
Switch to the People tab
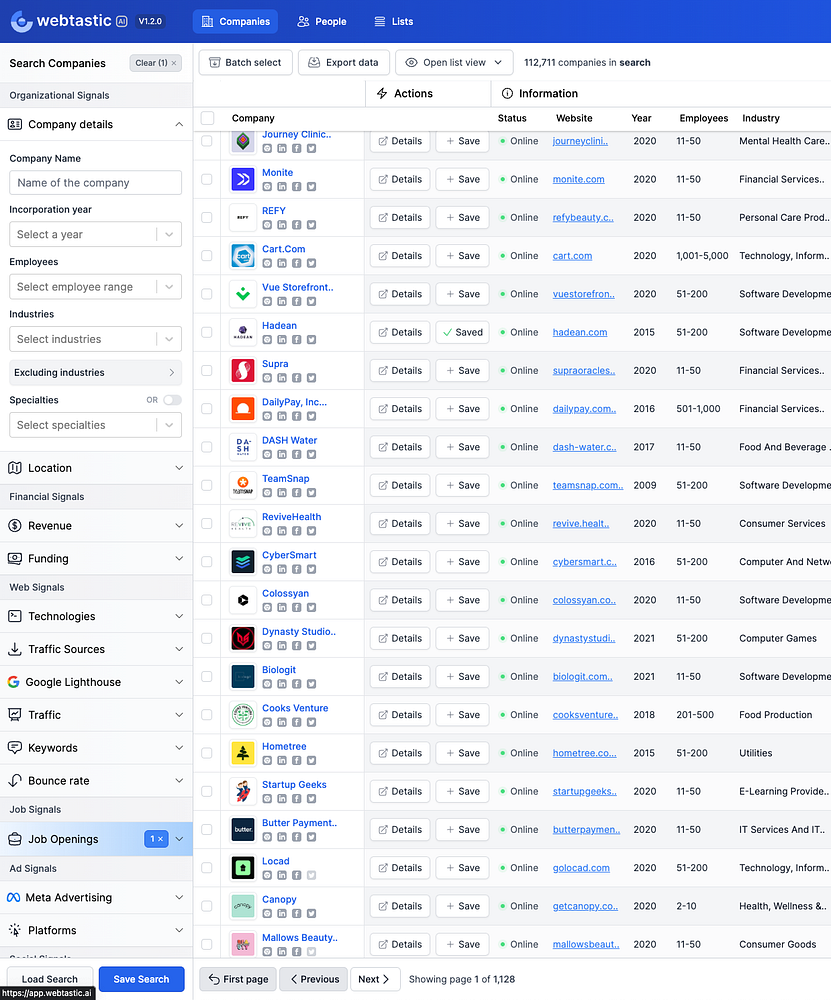click(322, 22)
